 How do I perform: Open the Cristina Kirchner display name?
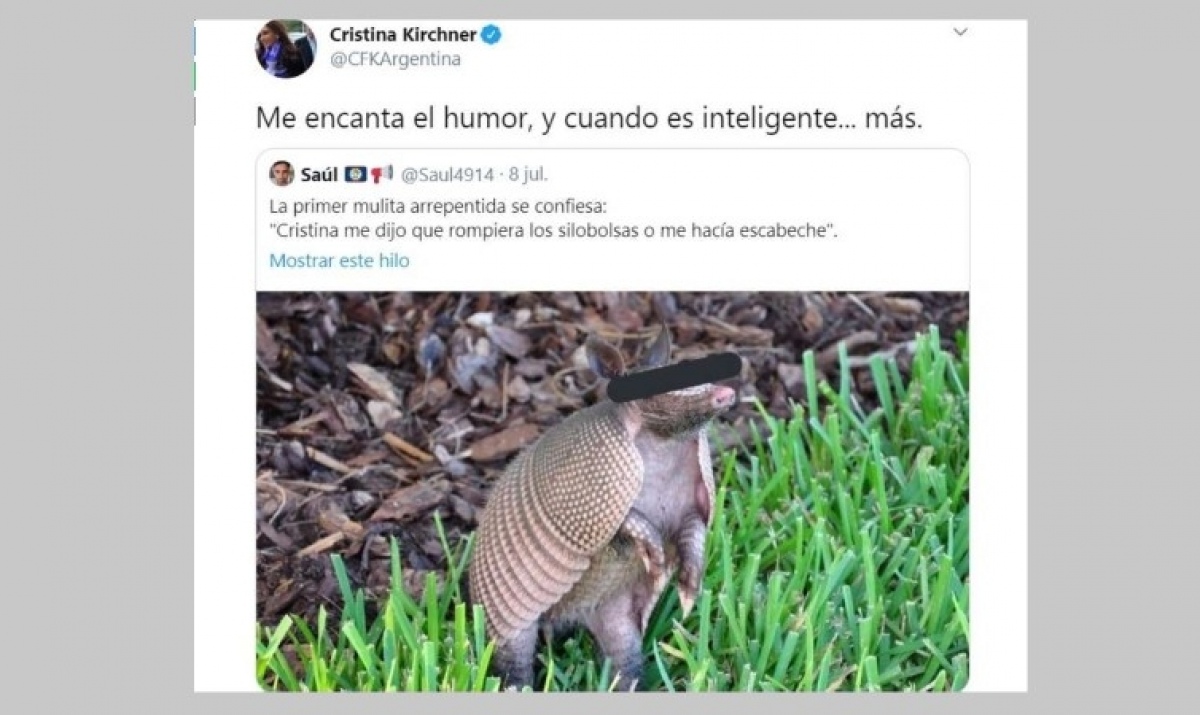tap(402, 35)
